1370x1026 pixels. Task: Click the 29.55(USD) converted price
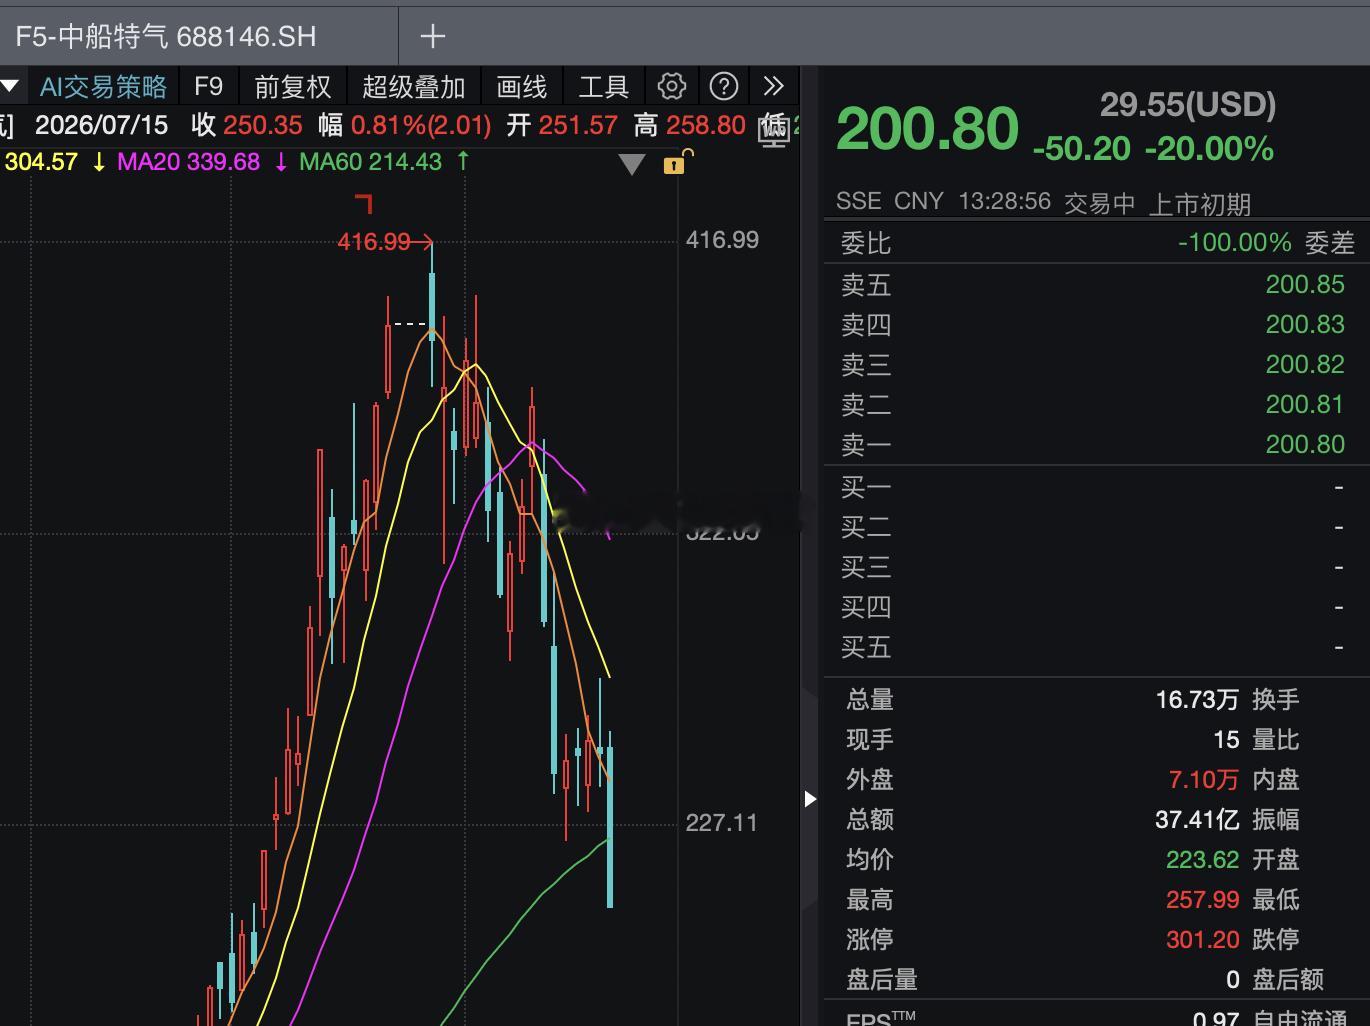tap(1188, 104)
